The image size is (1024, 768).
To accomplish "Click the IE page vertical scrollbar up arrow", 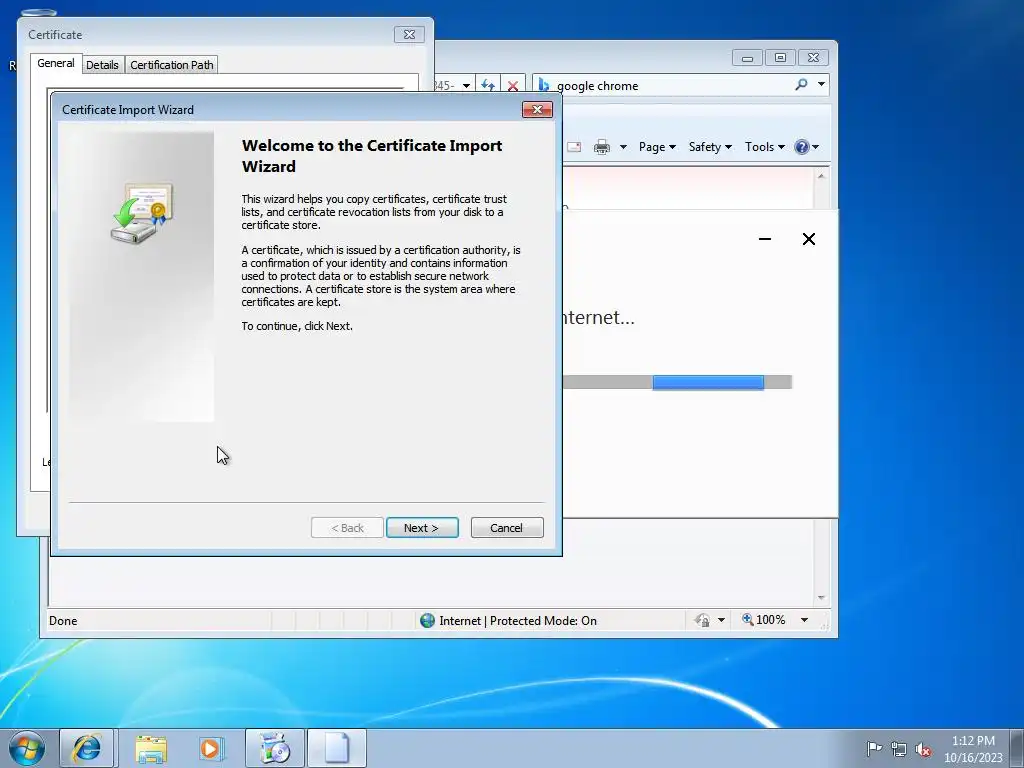I will [x=822, y=176].
